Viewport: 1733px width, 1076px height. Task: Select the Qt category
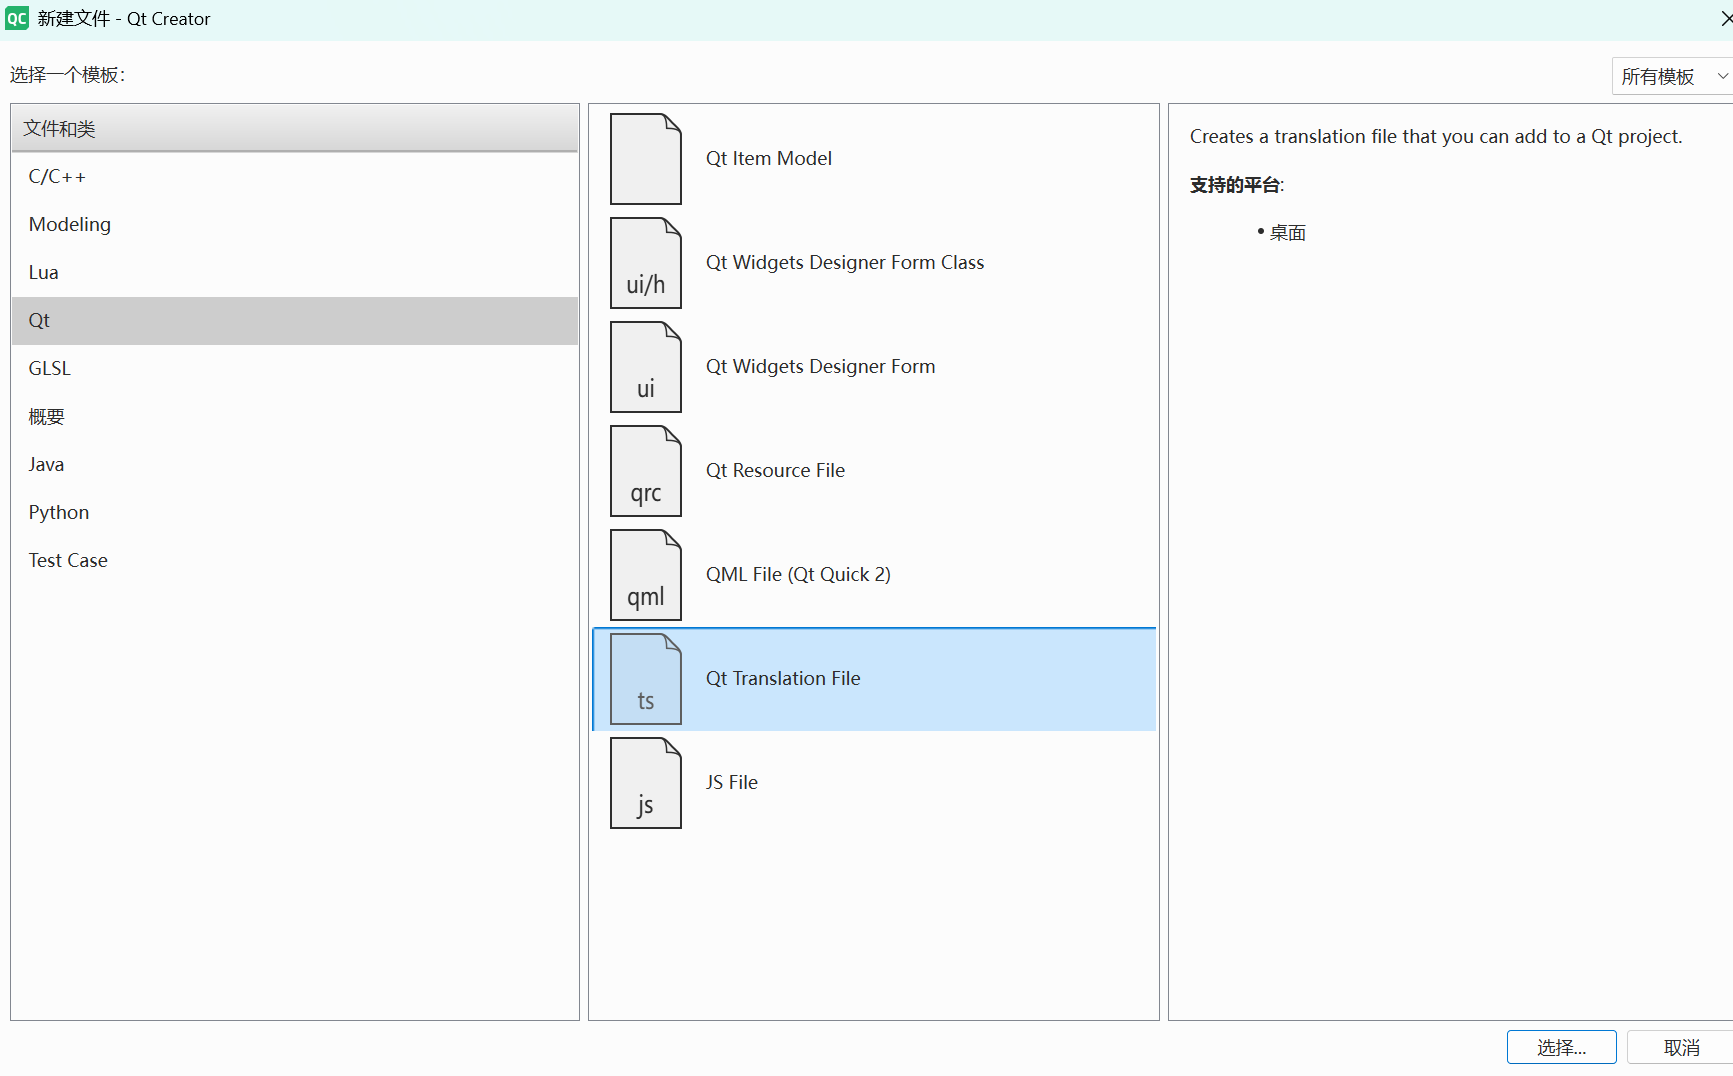295,321
